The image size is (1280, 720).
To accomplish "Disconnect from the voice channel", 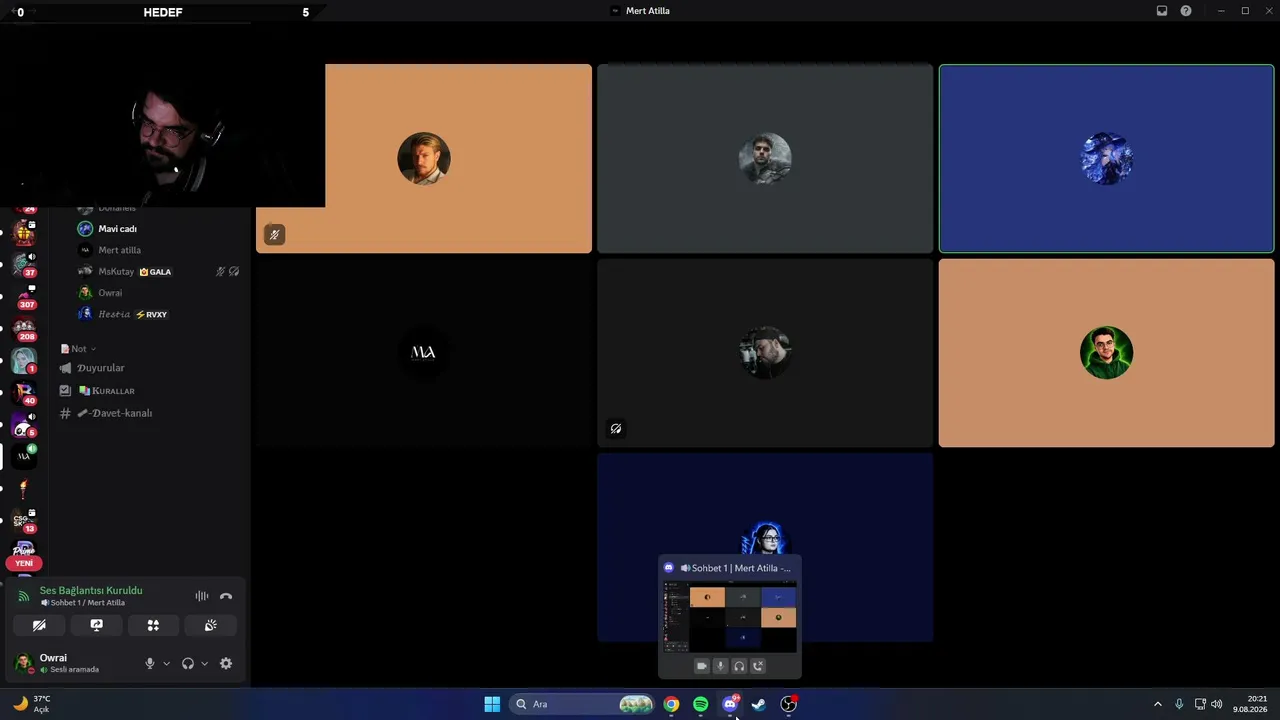I will click(x=226, y=596).
